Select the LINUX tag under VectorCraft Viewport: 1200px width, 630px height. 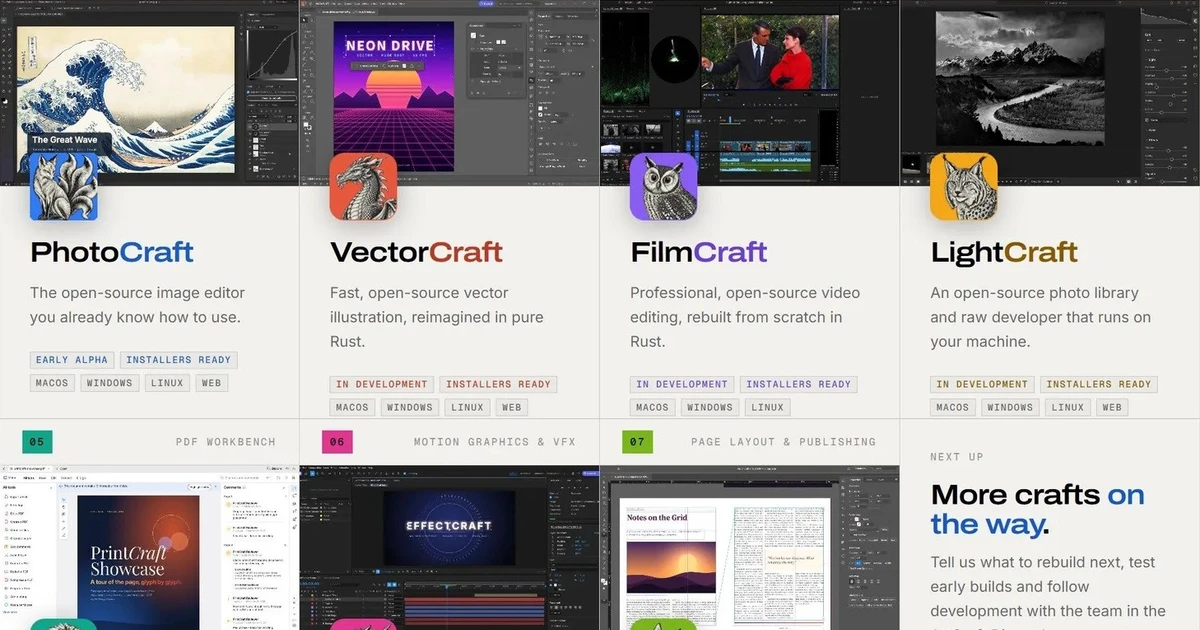(x=467, y=407)
